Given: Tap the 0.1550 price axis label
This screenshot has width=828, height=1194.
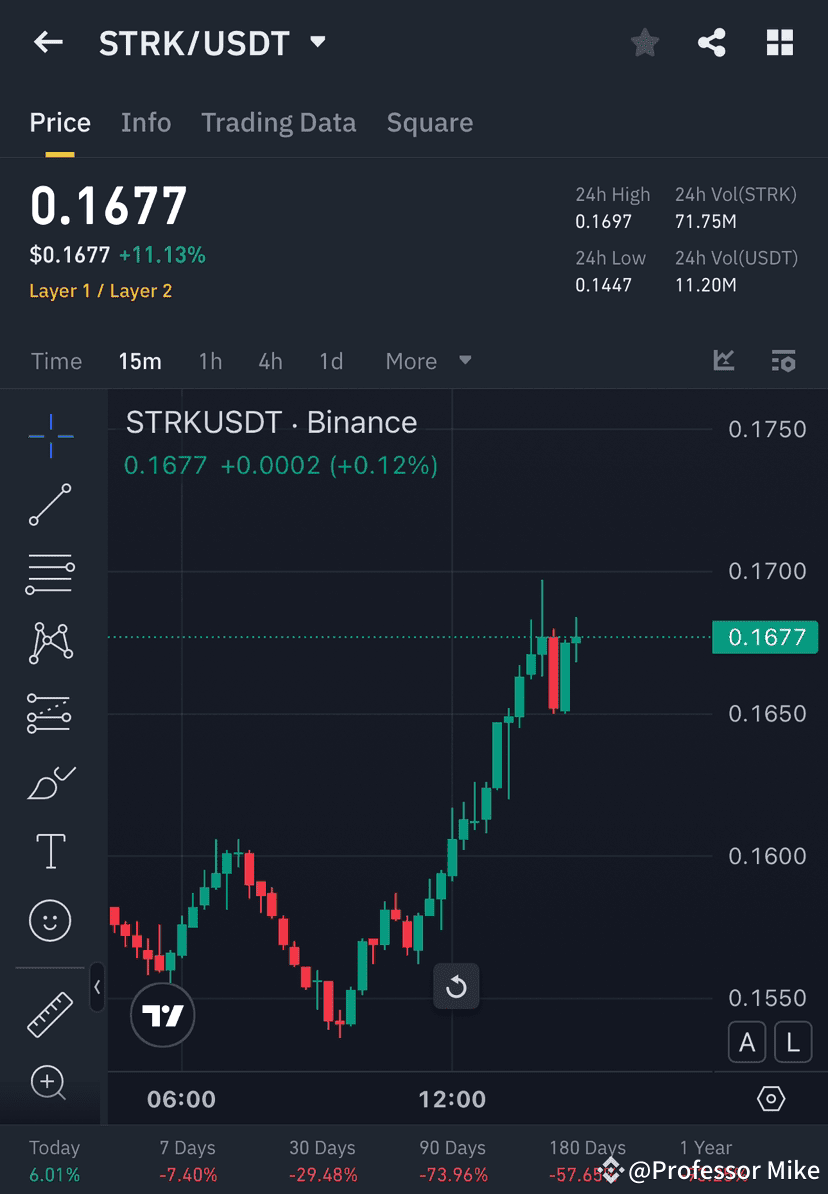Looking at the screenshot, I should [767, 998].
